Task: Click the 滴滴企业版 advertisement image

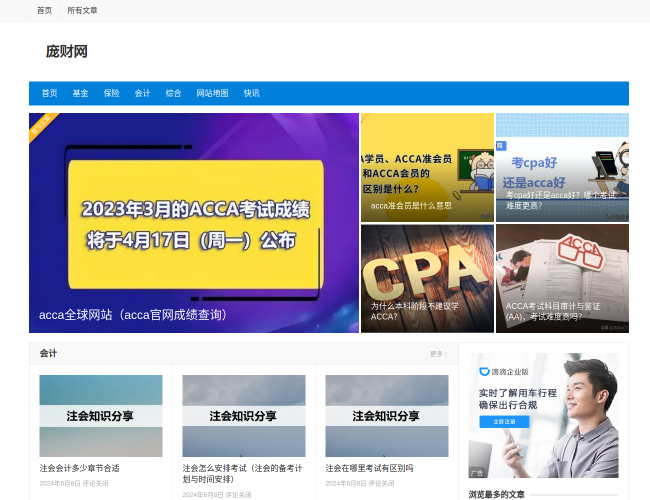Action: tap(543, 415)
